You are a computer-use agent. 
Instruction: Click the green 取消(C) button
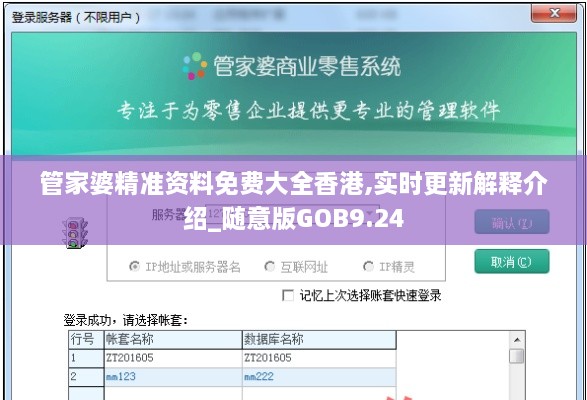512,261
